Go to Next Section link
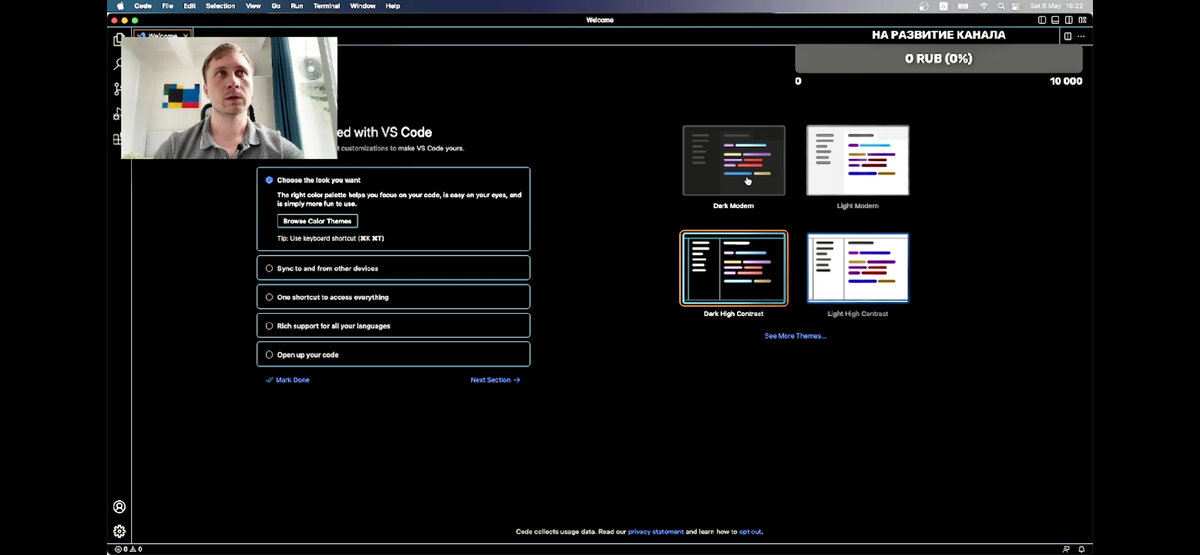 click(495, 380)
